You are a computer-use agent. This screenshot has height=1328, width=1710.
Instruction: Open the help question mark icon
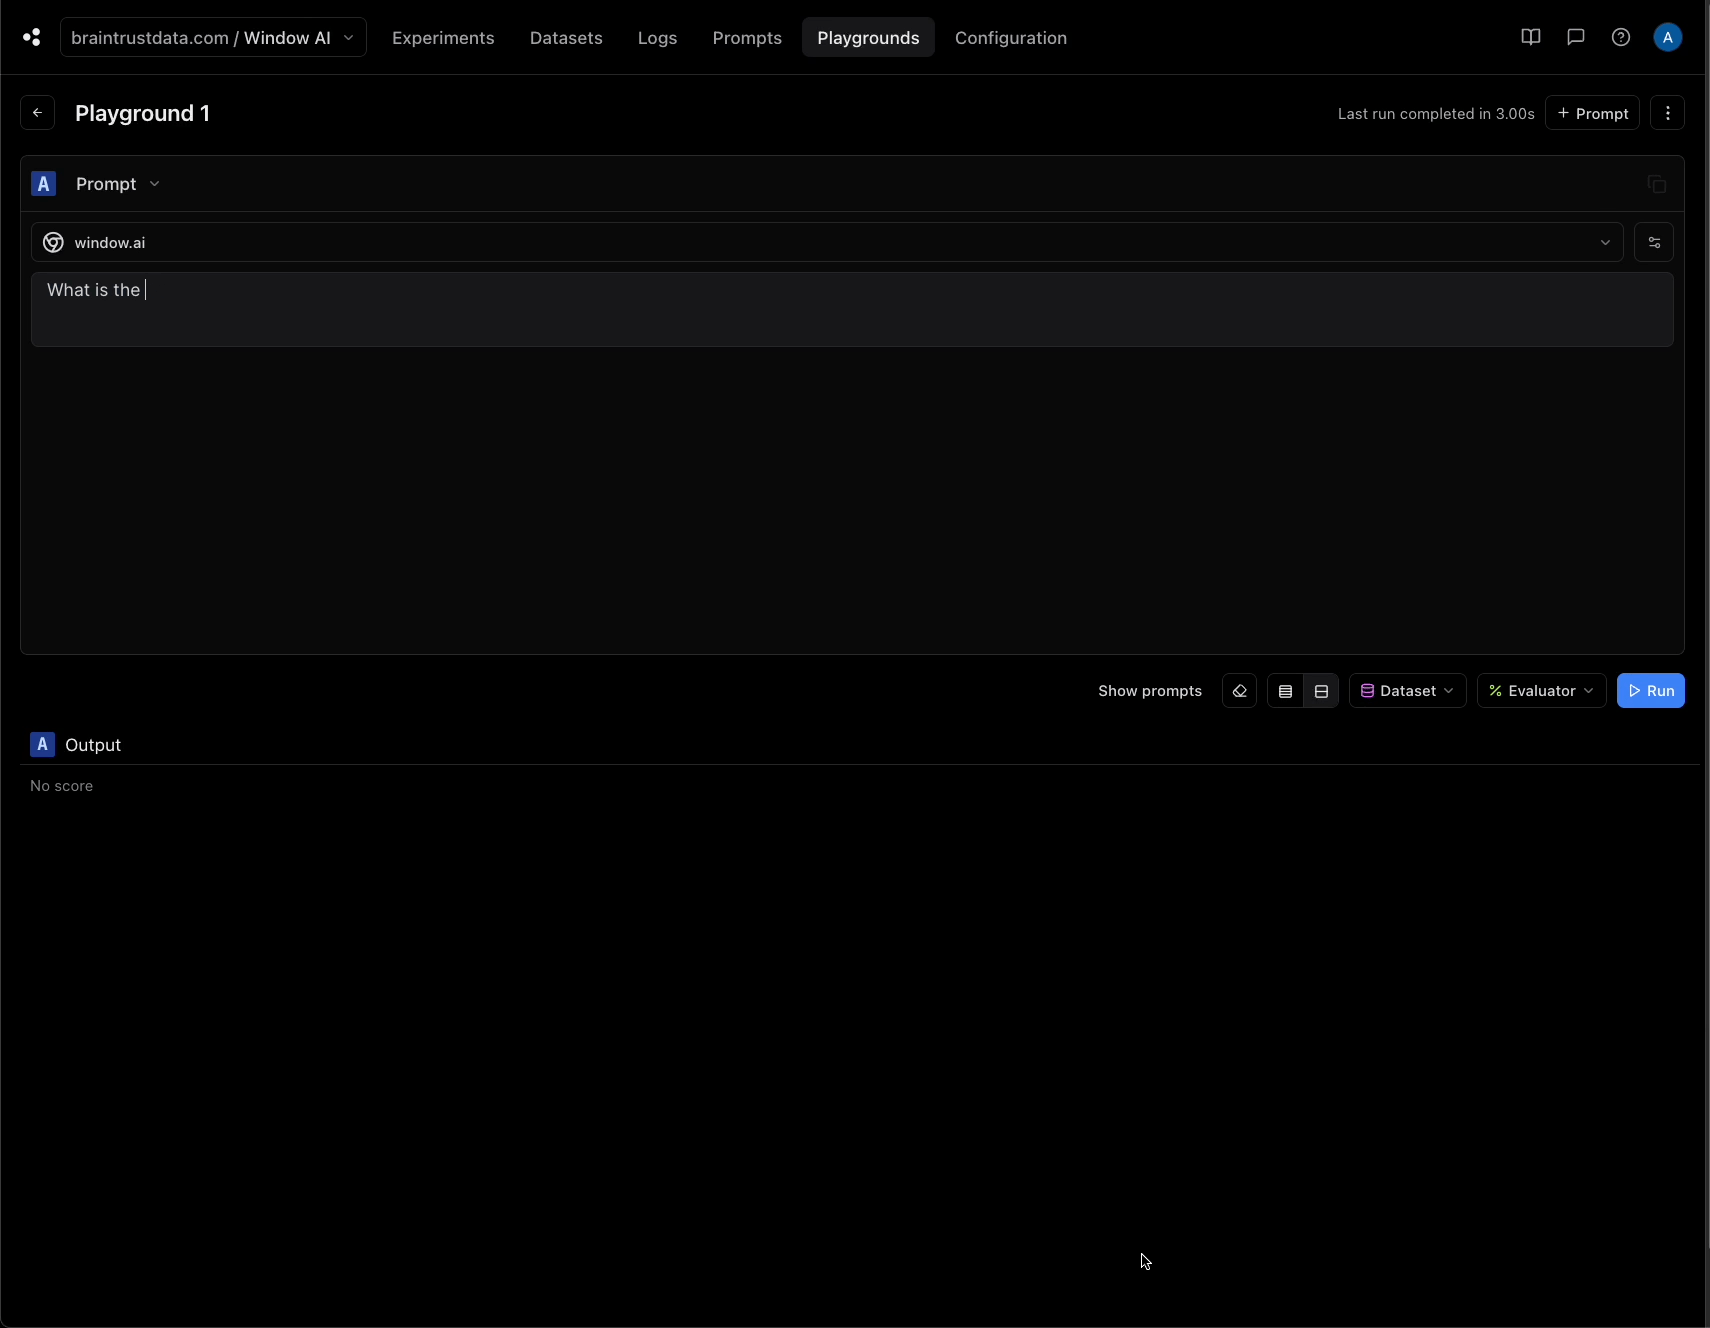point(1621,37)
